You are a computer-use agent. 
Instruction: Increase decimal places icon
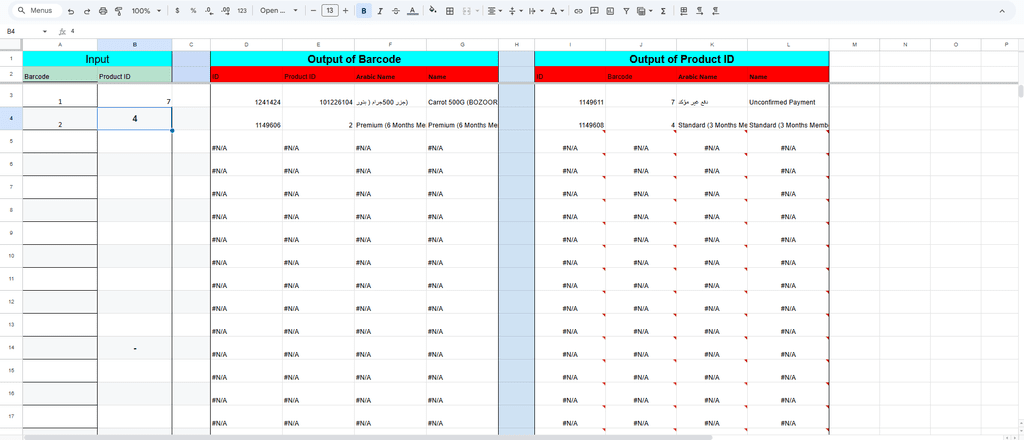[x=226, y=11]
